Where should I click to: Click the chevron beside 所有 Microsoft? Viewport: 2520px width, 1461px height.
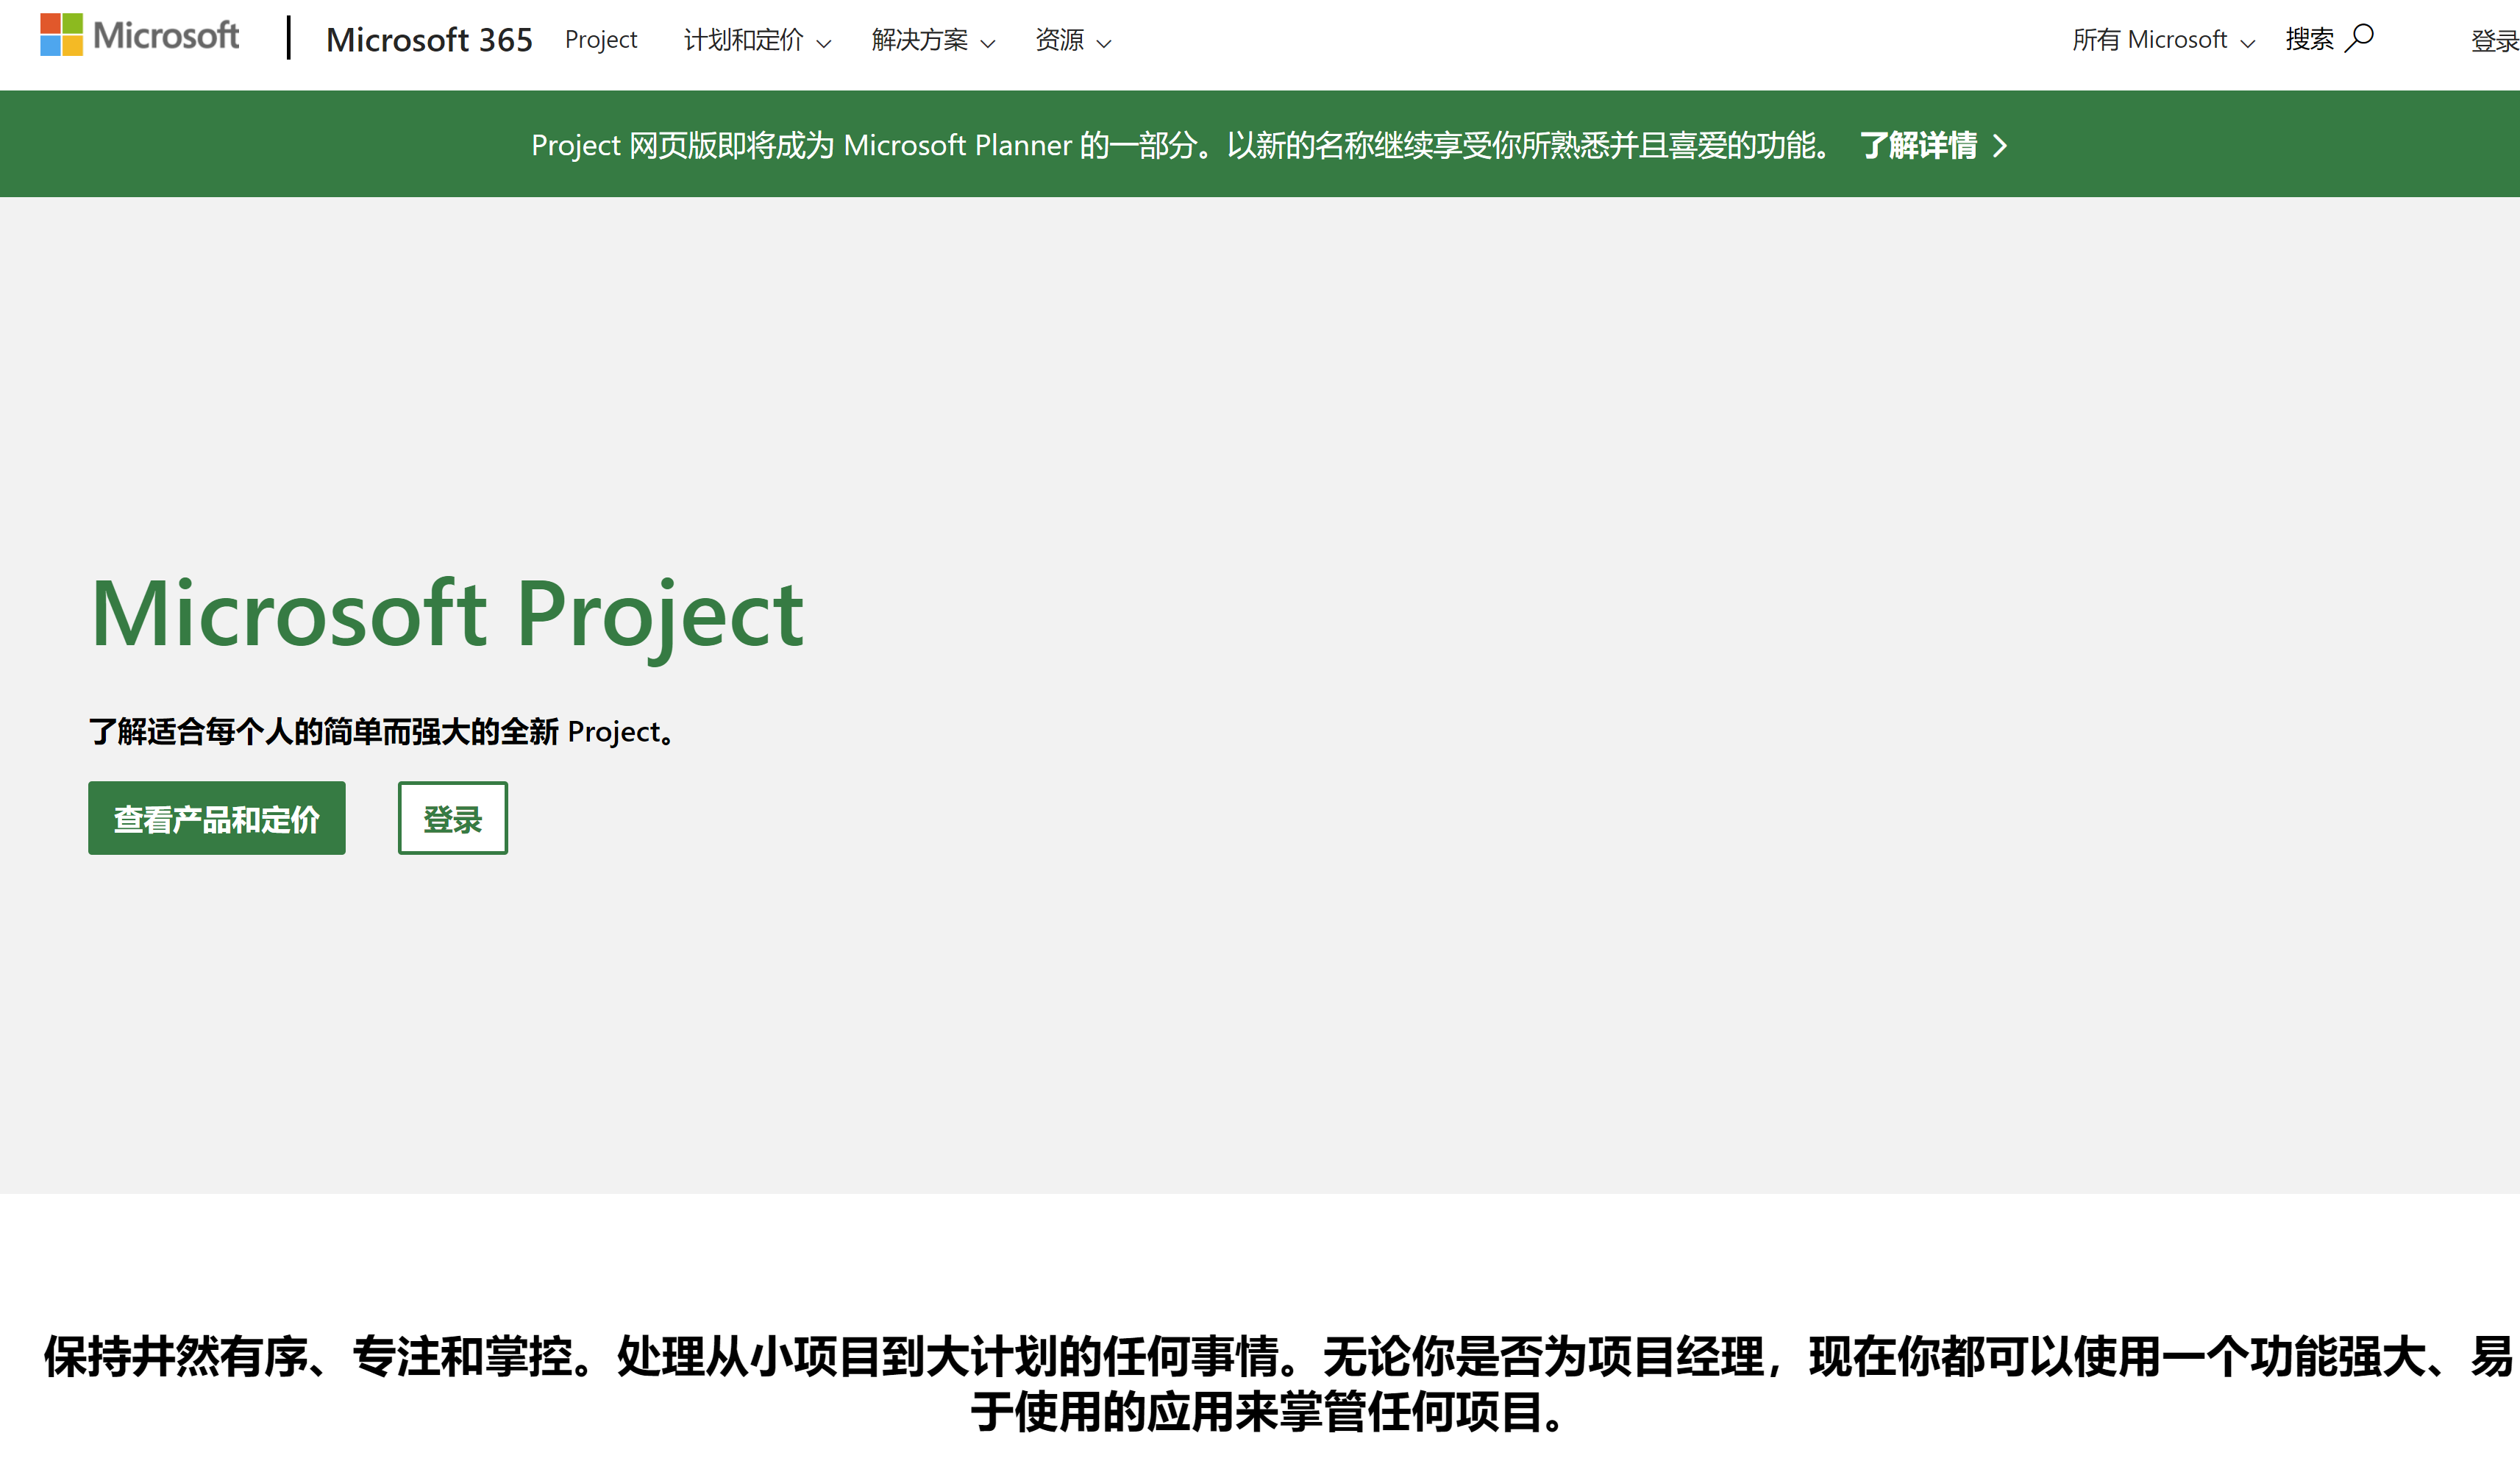tap(2248, 44)
